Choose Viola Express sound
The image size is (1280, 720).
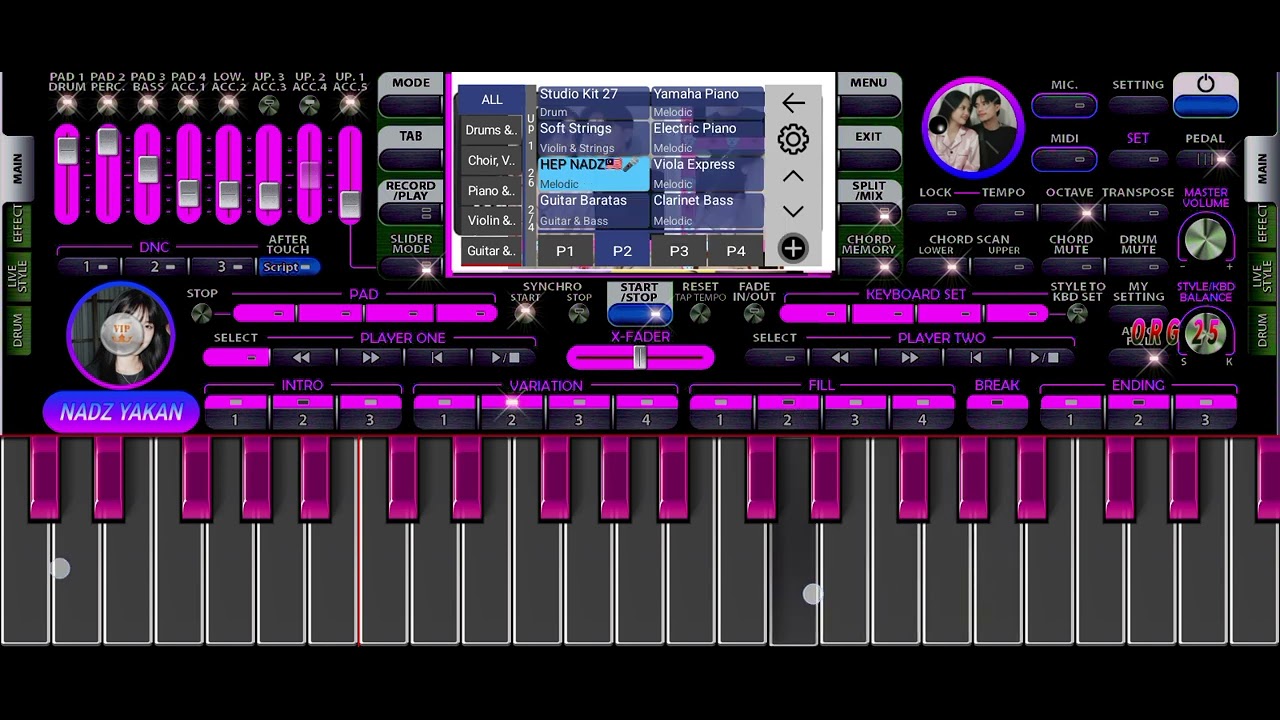pos(707,173)
